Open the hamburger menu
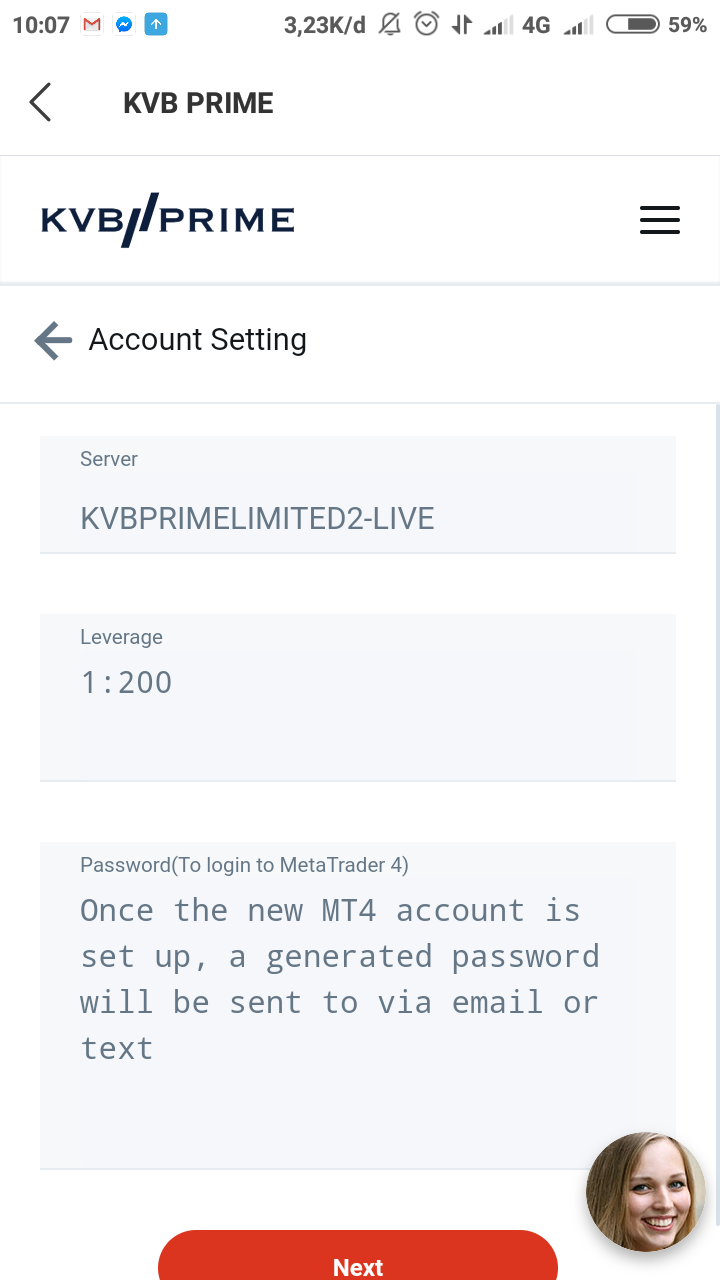720x1280 pixels. pos(660,220)
